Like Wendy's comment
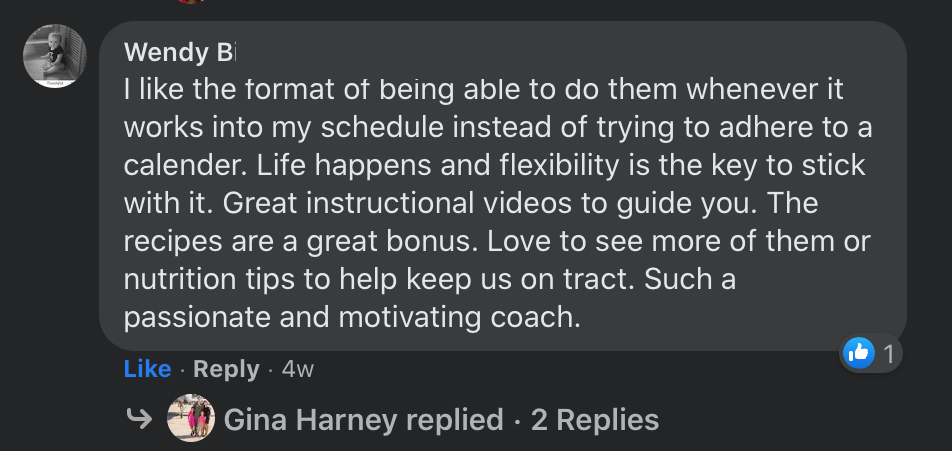Viewport: 952px width, 451px height. (x=147, y=368)
